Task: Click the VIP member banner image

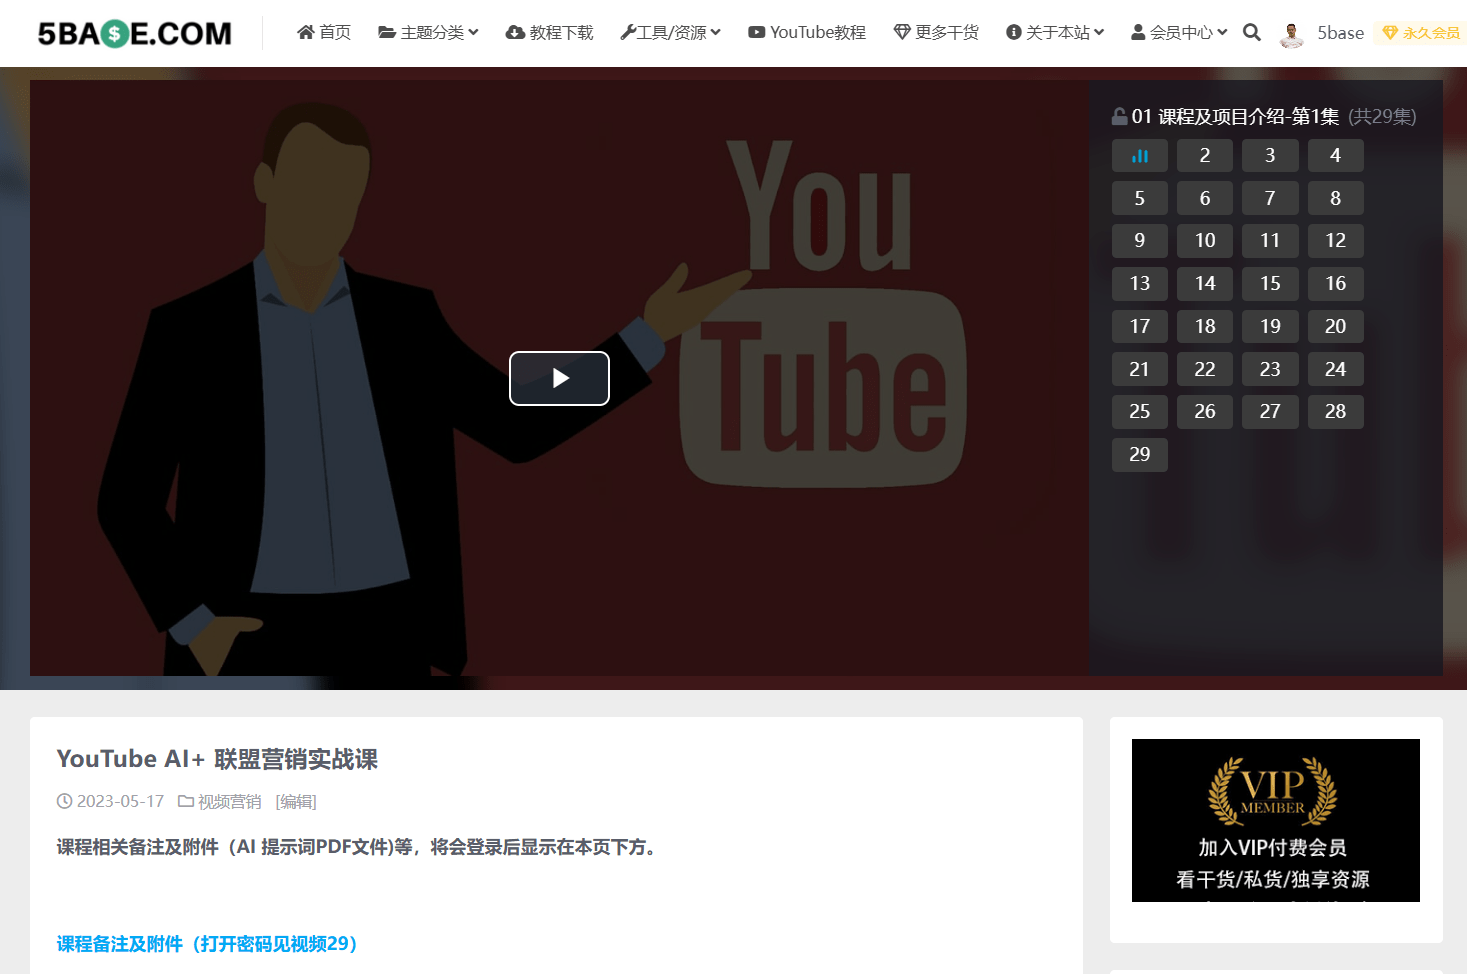Action: tap(1276, 820)
